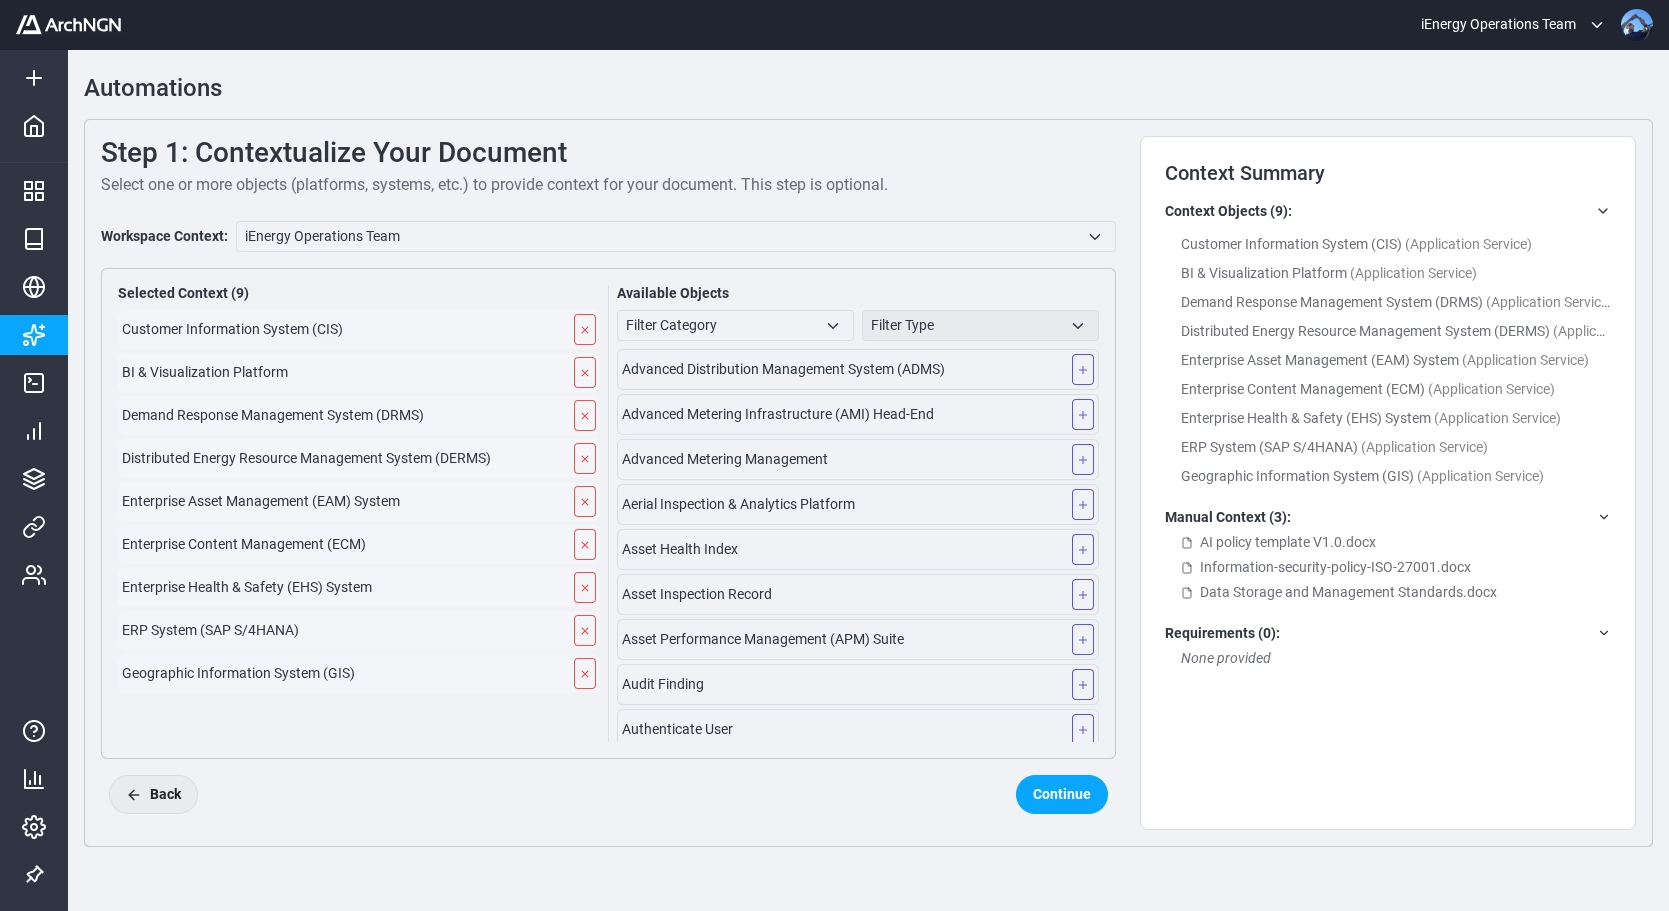Open the Home view from the sidebar
Image resolution: width=1669 pixels, height=911 pixels.
click(34, 126)
